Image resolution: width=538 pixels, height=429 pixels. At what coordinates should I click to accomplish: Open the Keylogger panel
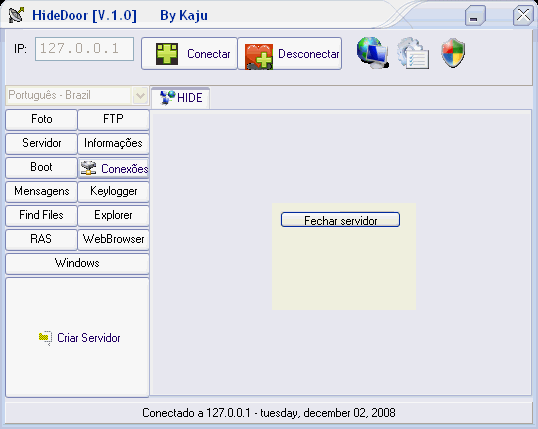click(x=114, y=191)
